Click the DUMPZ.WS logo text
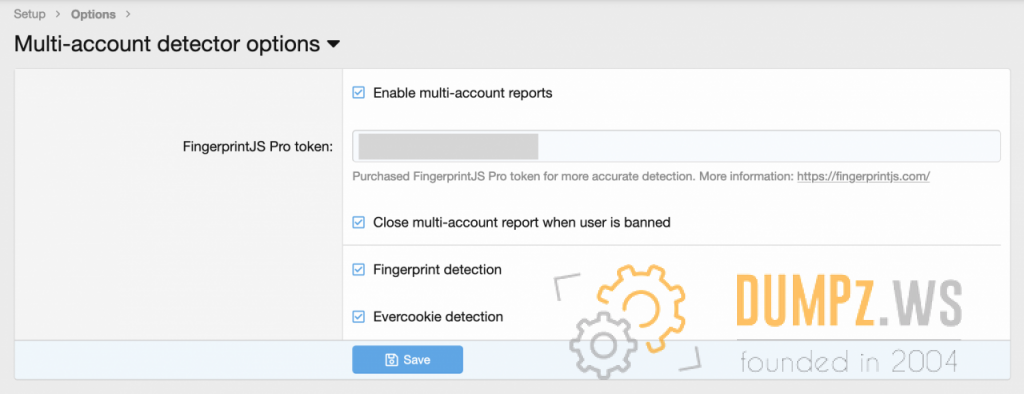The height and width of the screenshot is (394, 1024). pos(848,301)
